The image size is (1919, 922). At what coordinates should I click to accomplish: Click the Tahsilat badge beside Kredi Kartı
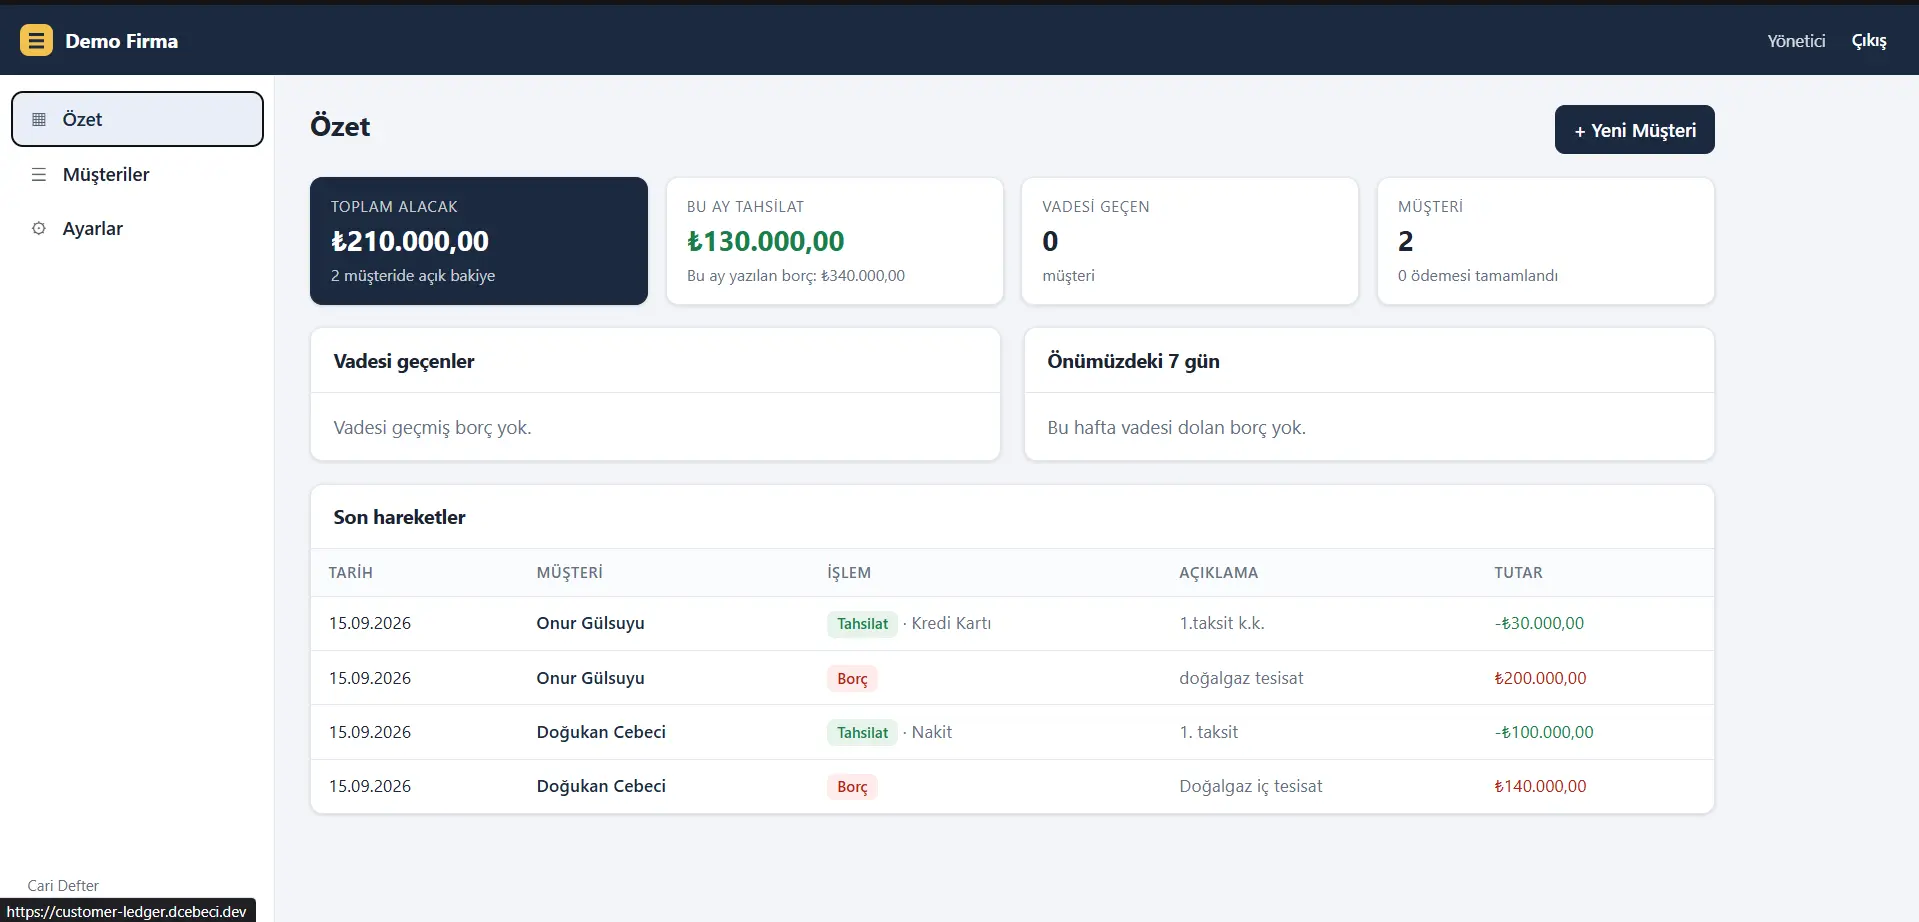(x=862, y=624)
